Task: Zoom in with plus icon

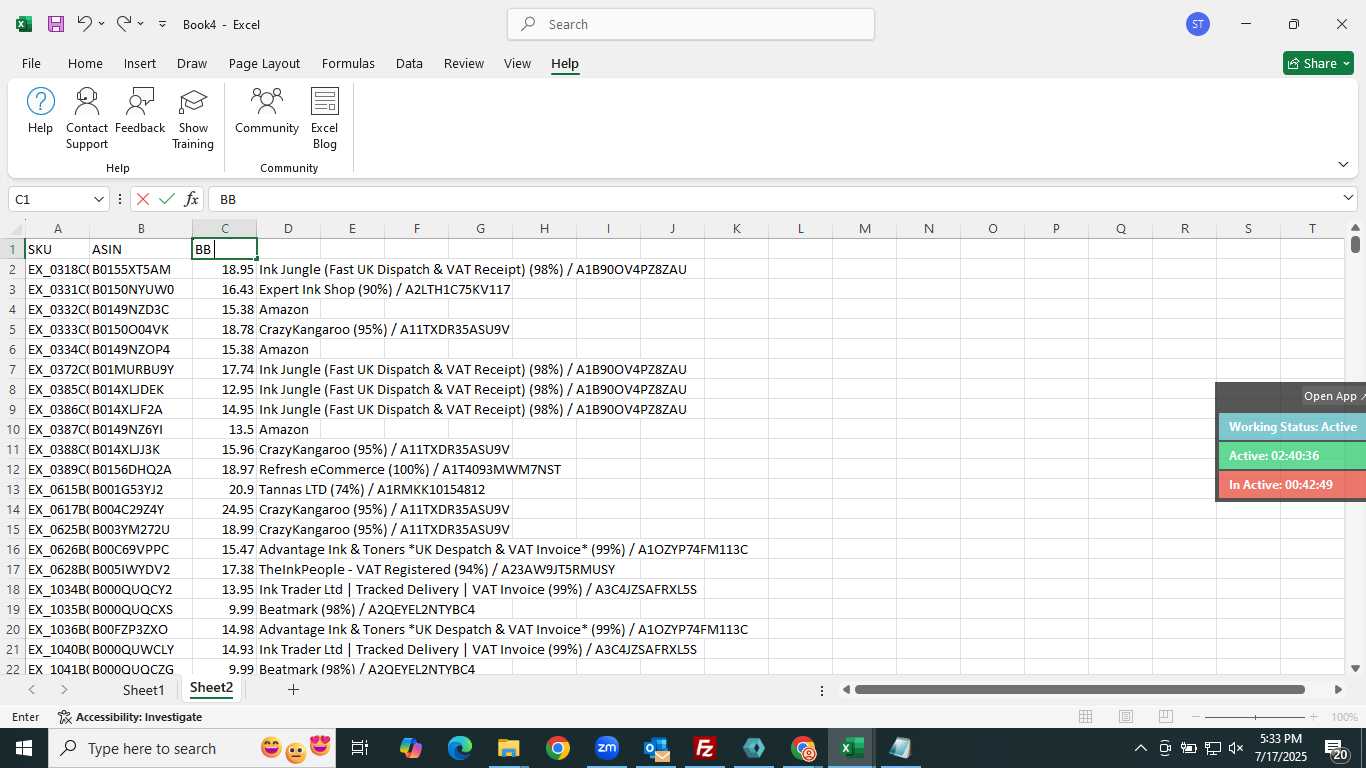Action: [1313, 717]
